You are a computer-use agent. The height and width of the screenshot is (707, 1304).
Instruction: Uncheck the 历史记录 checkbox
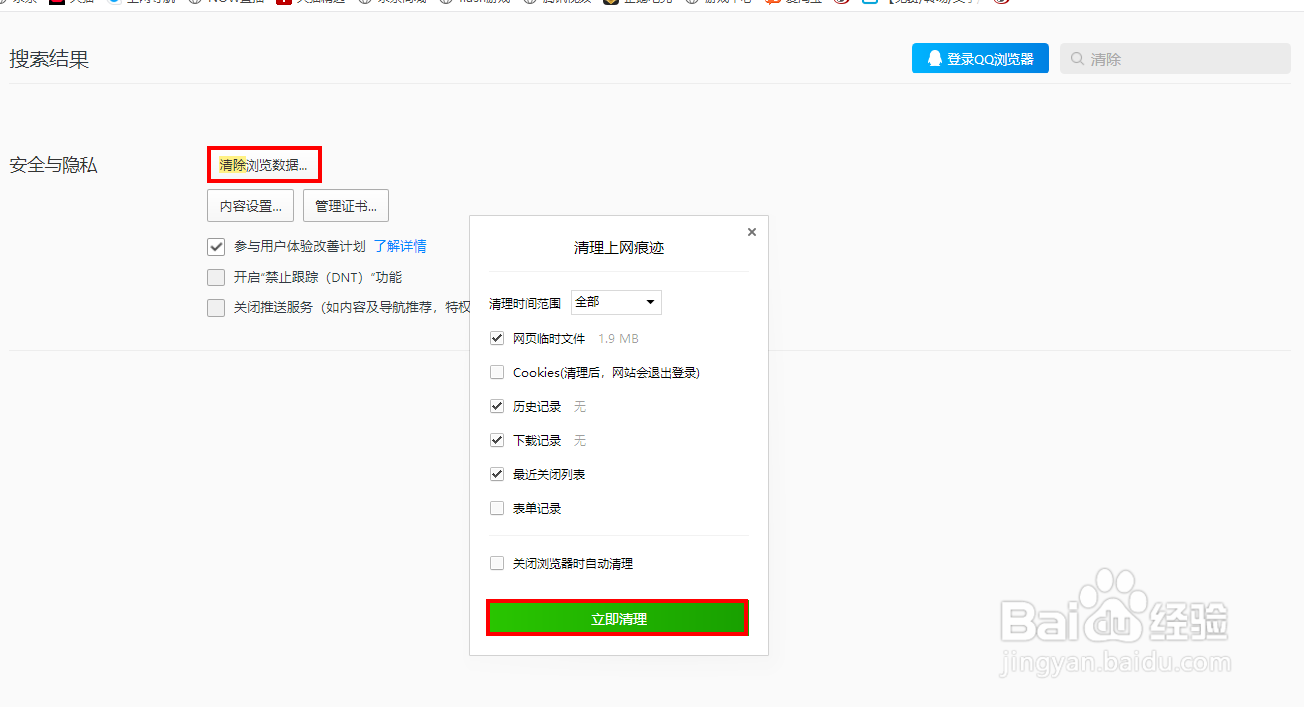coord(497,406)
